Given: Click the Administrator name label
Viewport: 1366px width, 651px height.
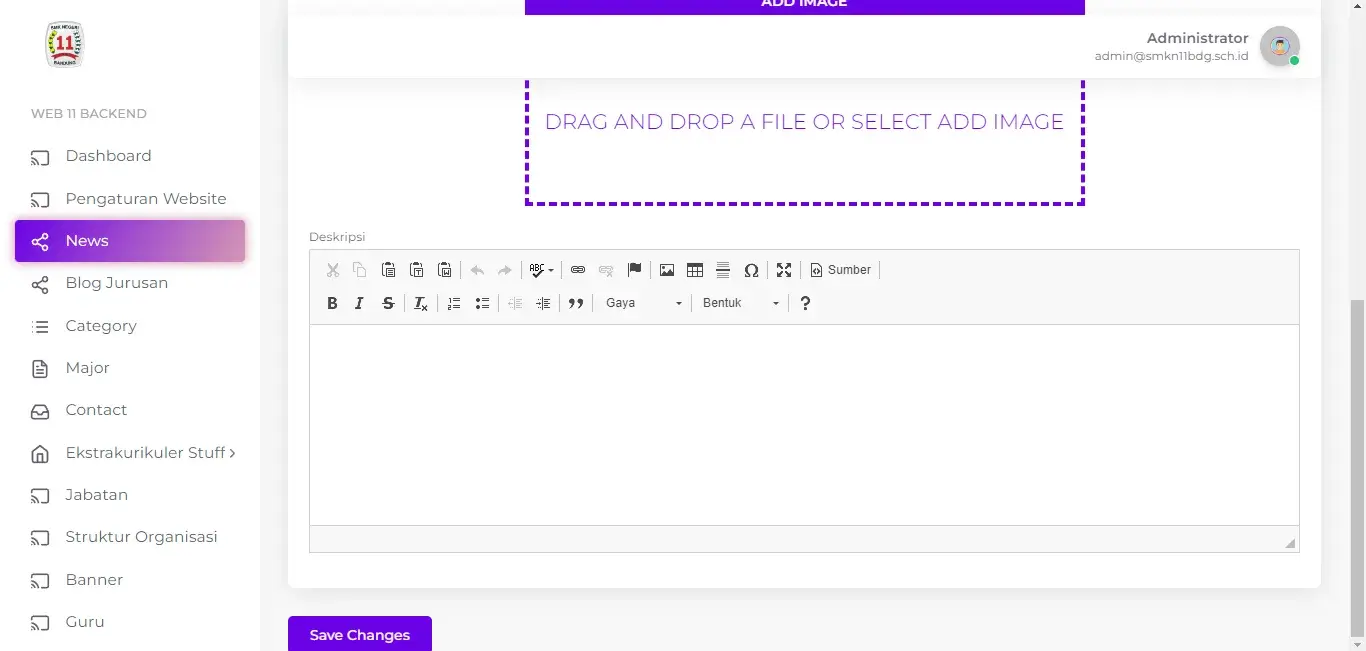Looking at the screenshot, I should point(1197,38).
